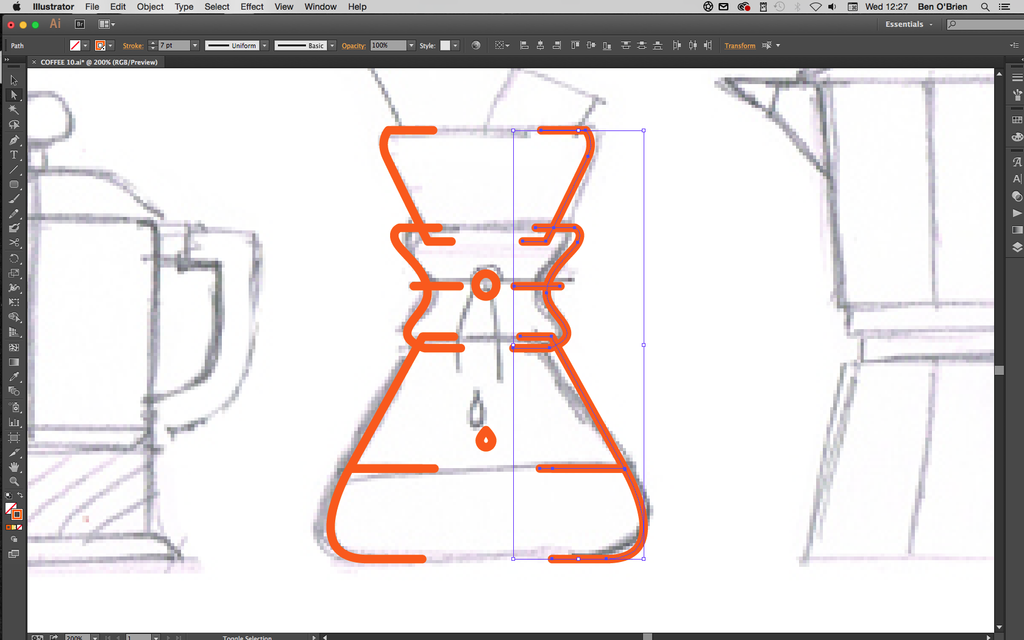Select the Zoom tool

click(14, 481)
